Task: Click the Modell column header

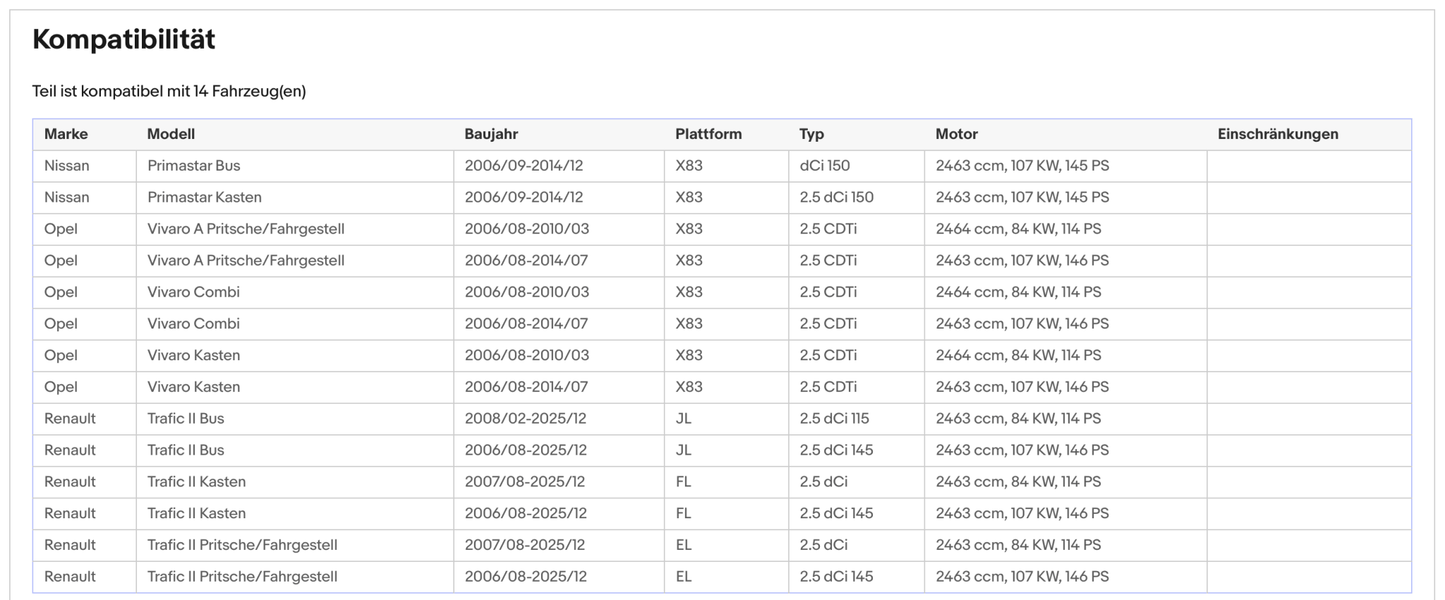Action: [x=171, y=134]
